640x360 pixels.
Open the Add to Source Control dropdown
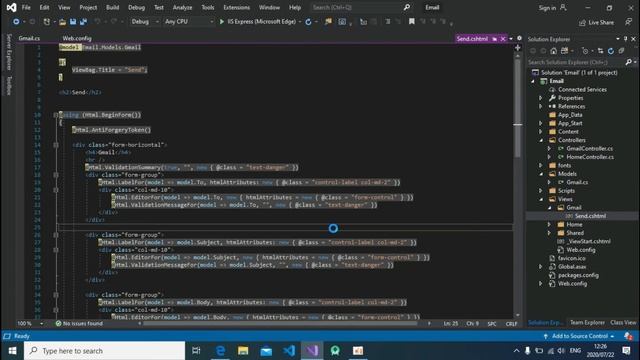[x=580, y=336]
